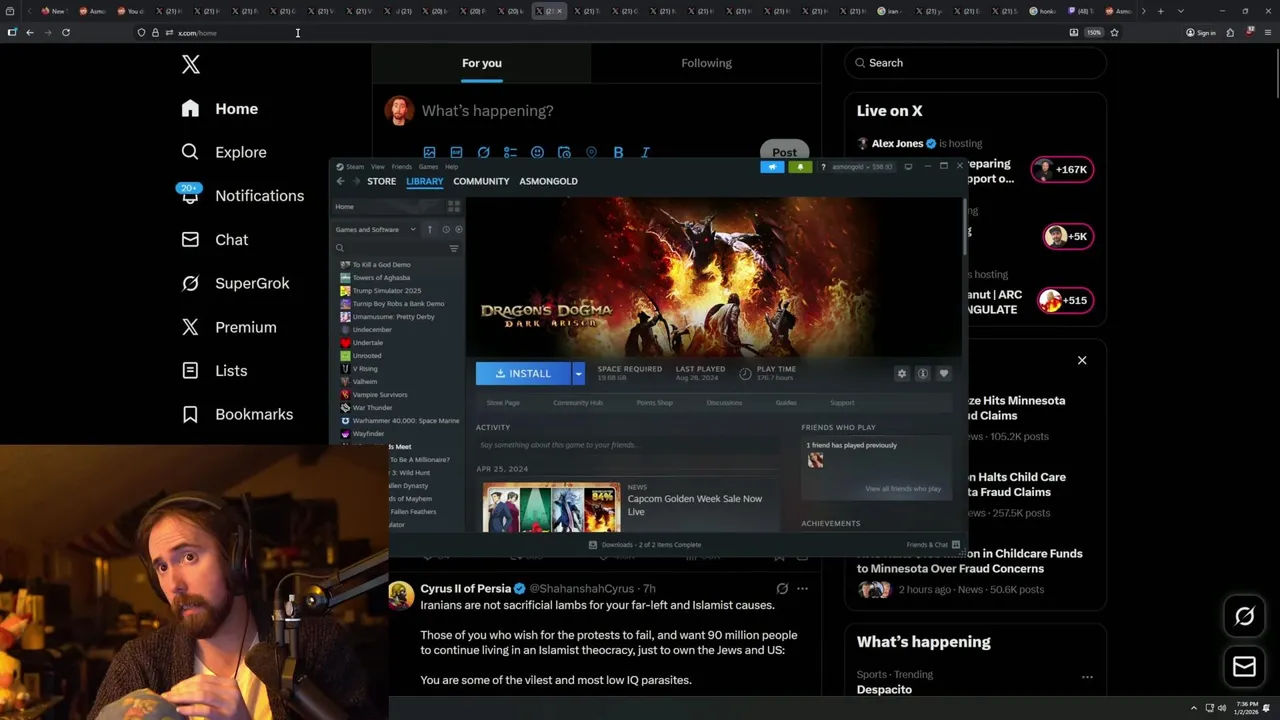
Task: Open the Games menu in Steam
Action: 428,167
